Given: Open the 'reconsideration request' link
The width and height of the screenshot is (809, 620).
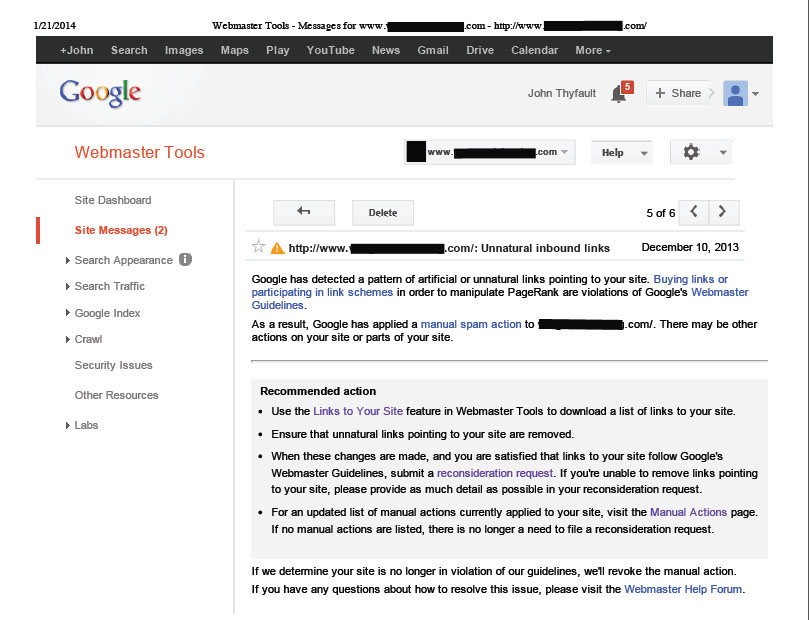Looking at the screenshot, I should coord(495,473).
